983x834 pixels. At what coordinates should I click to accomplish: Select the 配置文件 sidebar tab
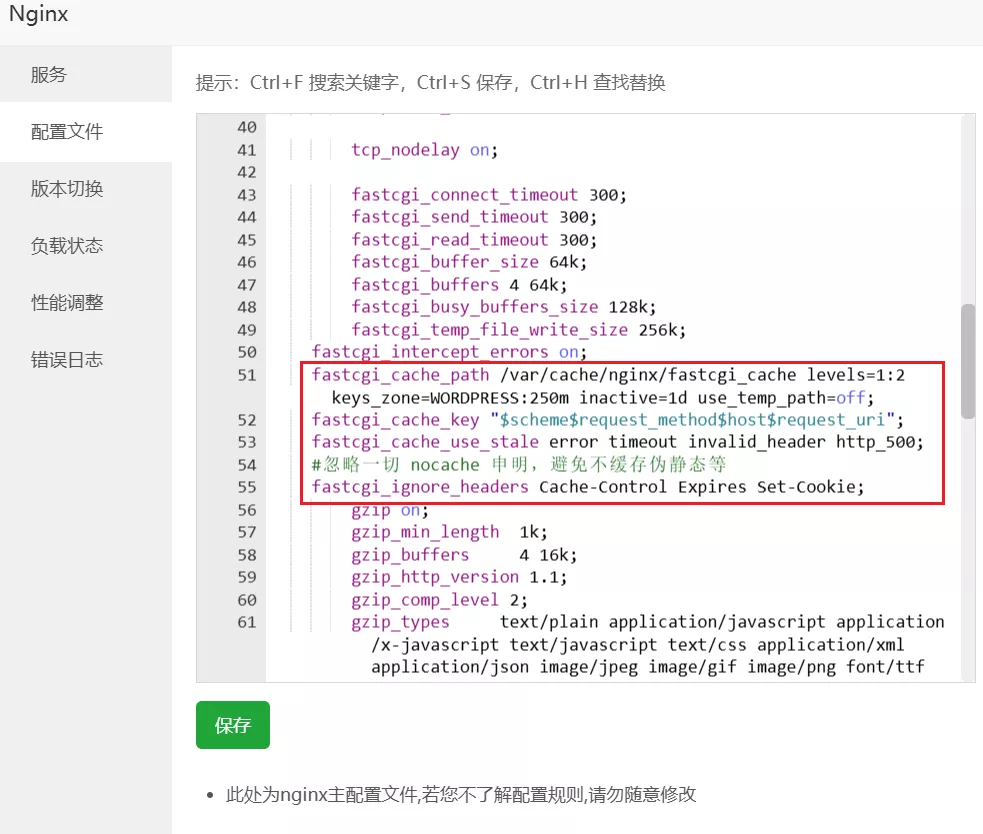(67, 132)
